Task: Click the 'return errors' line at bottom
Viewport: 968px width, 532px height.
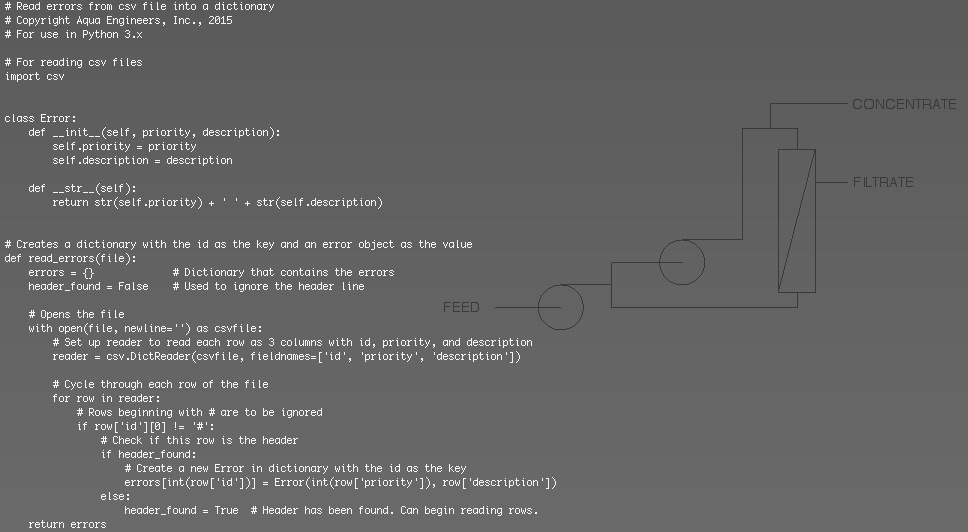Action: point(67,524)
